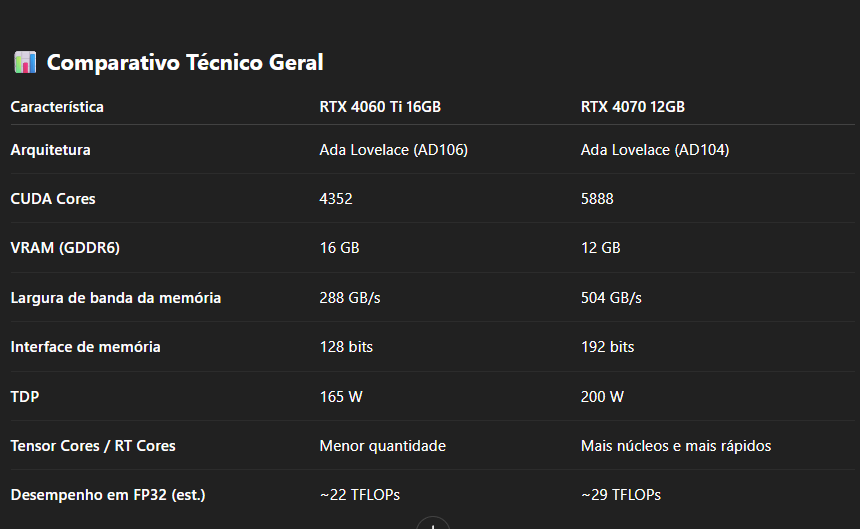Select the Ada Lovelace (AD106) cell
The width and height of the screenshot is (860, 529).
(393, 150)
